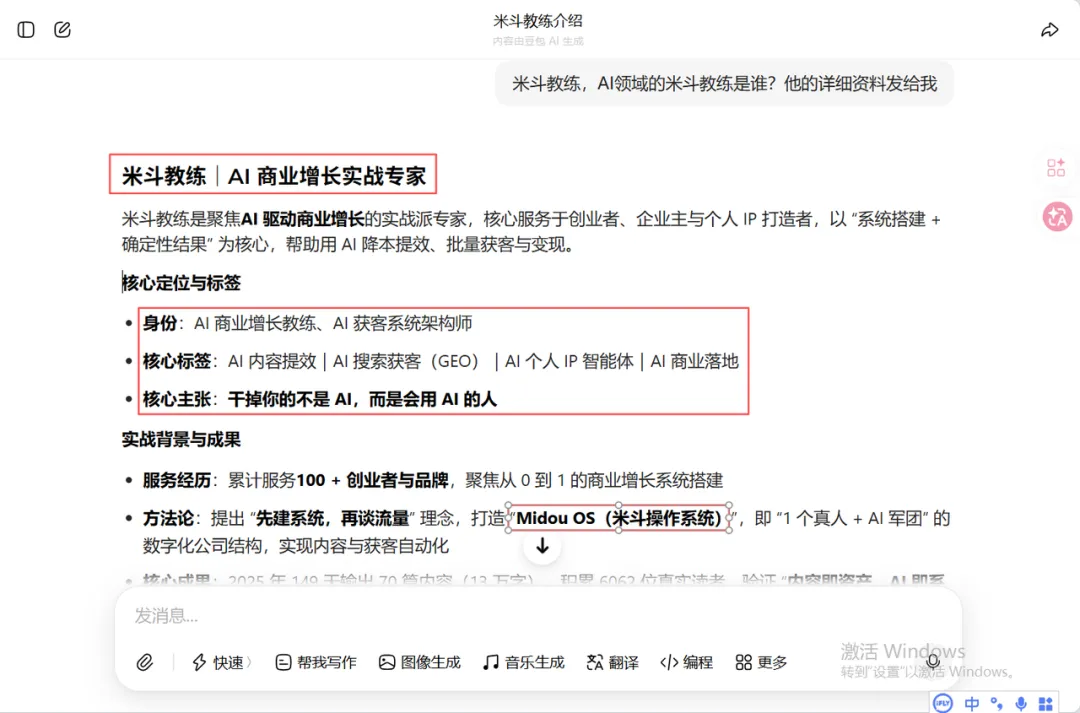Select the subheading 核心定位与标签

[x=182, y=282]
